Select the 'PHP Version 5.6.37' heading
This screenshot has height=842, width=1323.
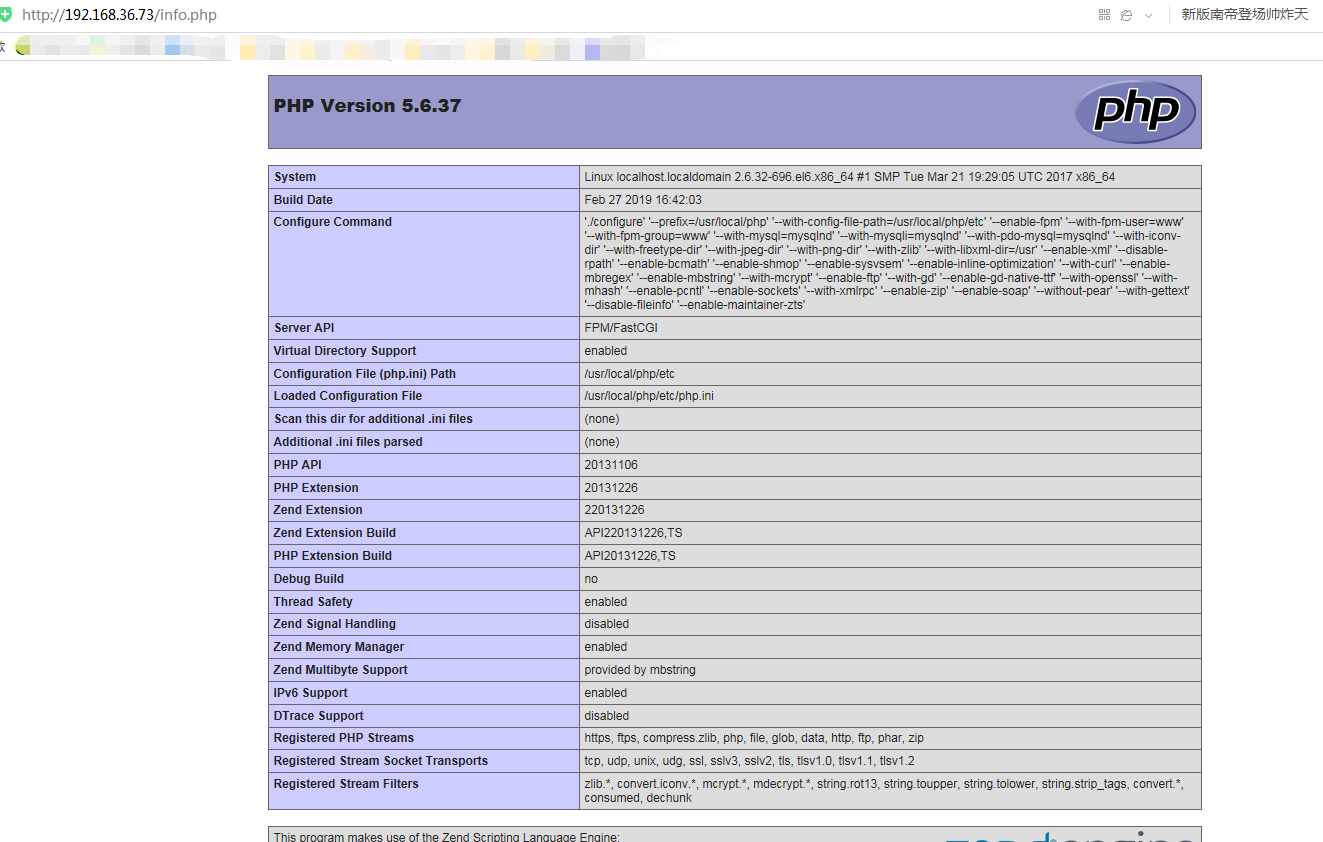pyautogui.click(x=367, y=106)
